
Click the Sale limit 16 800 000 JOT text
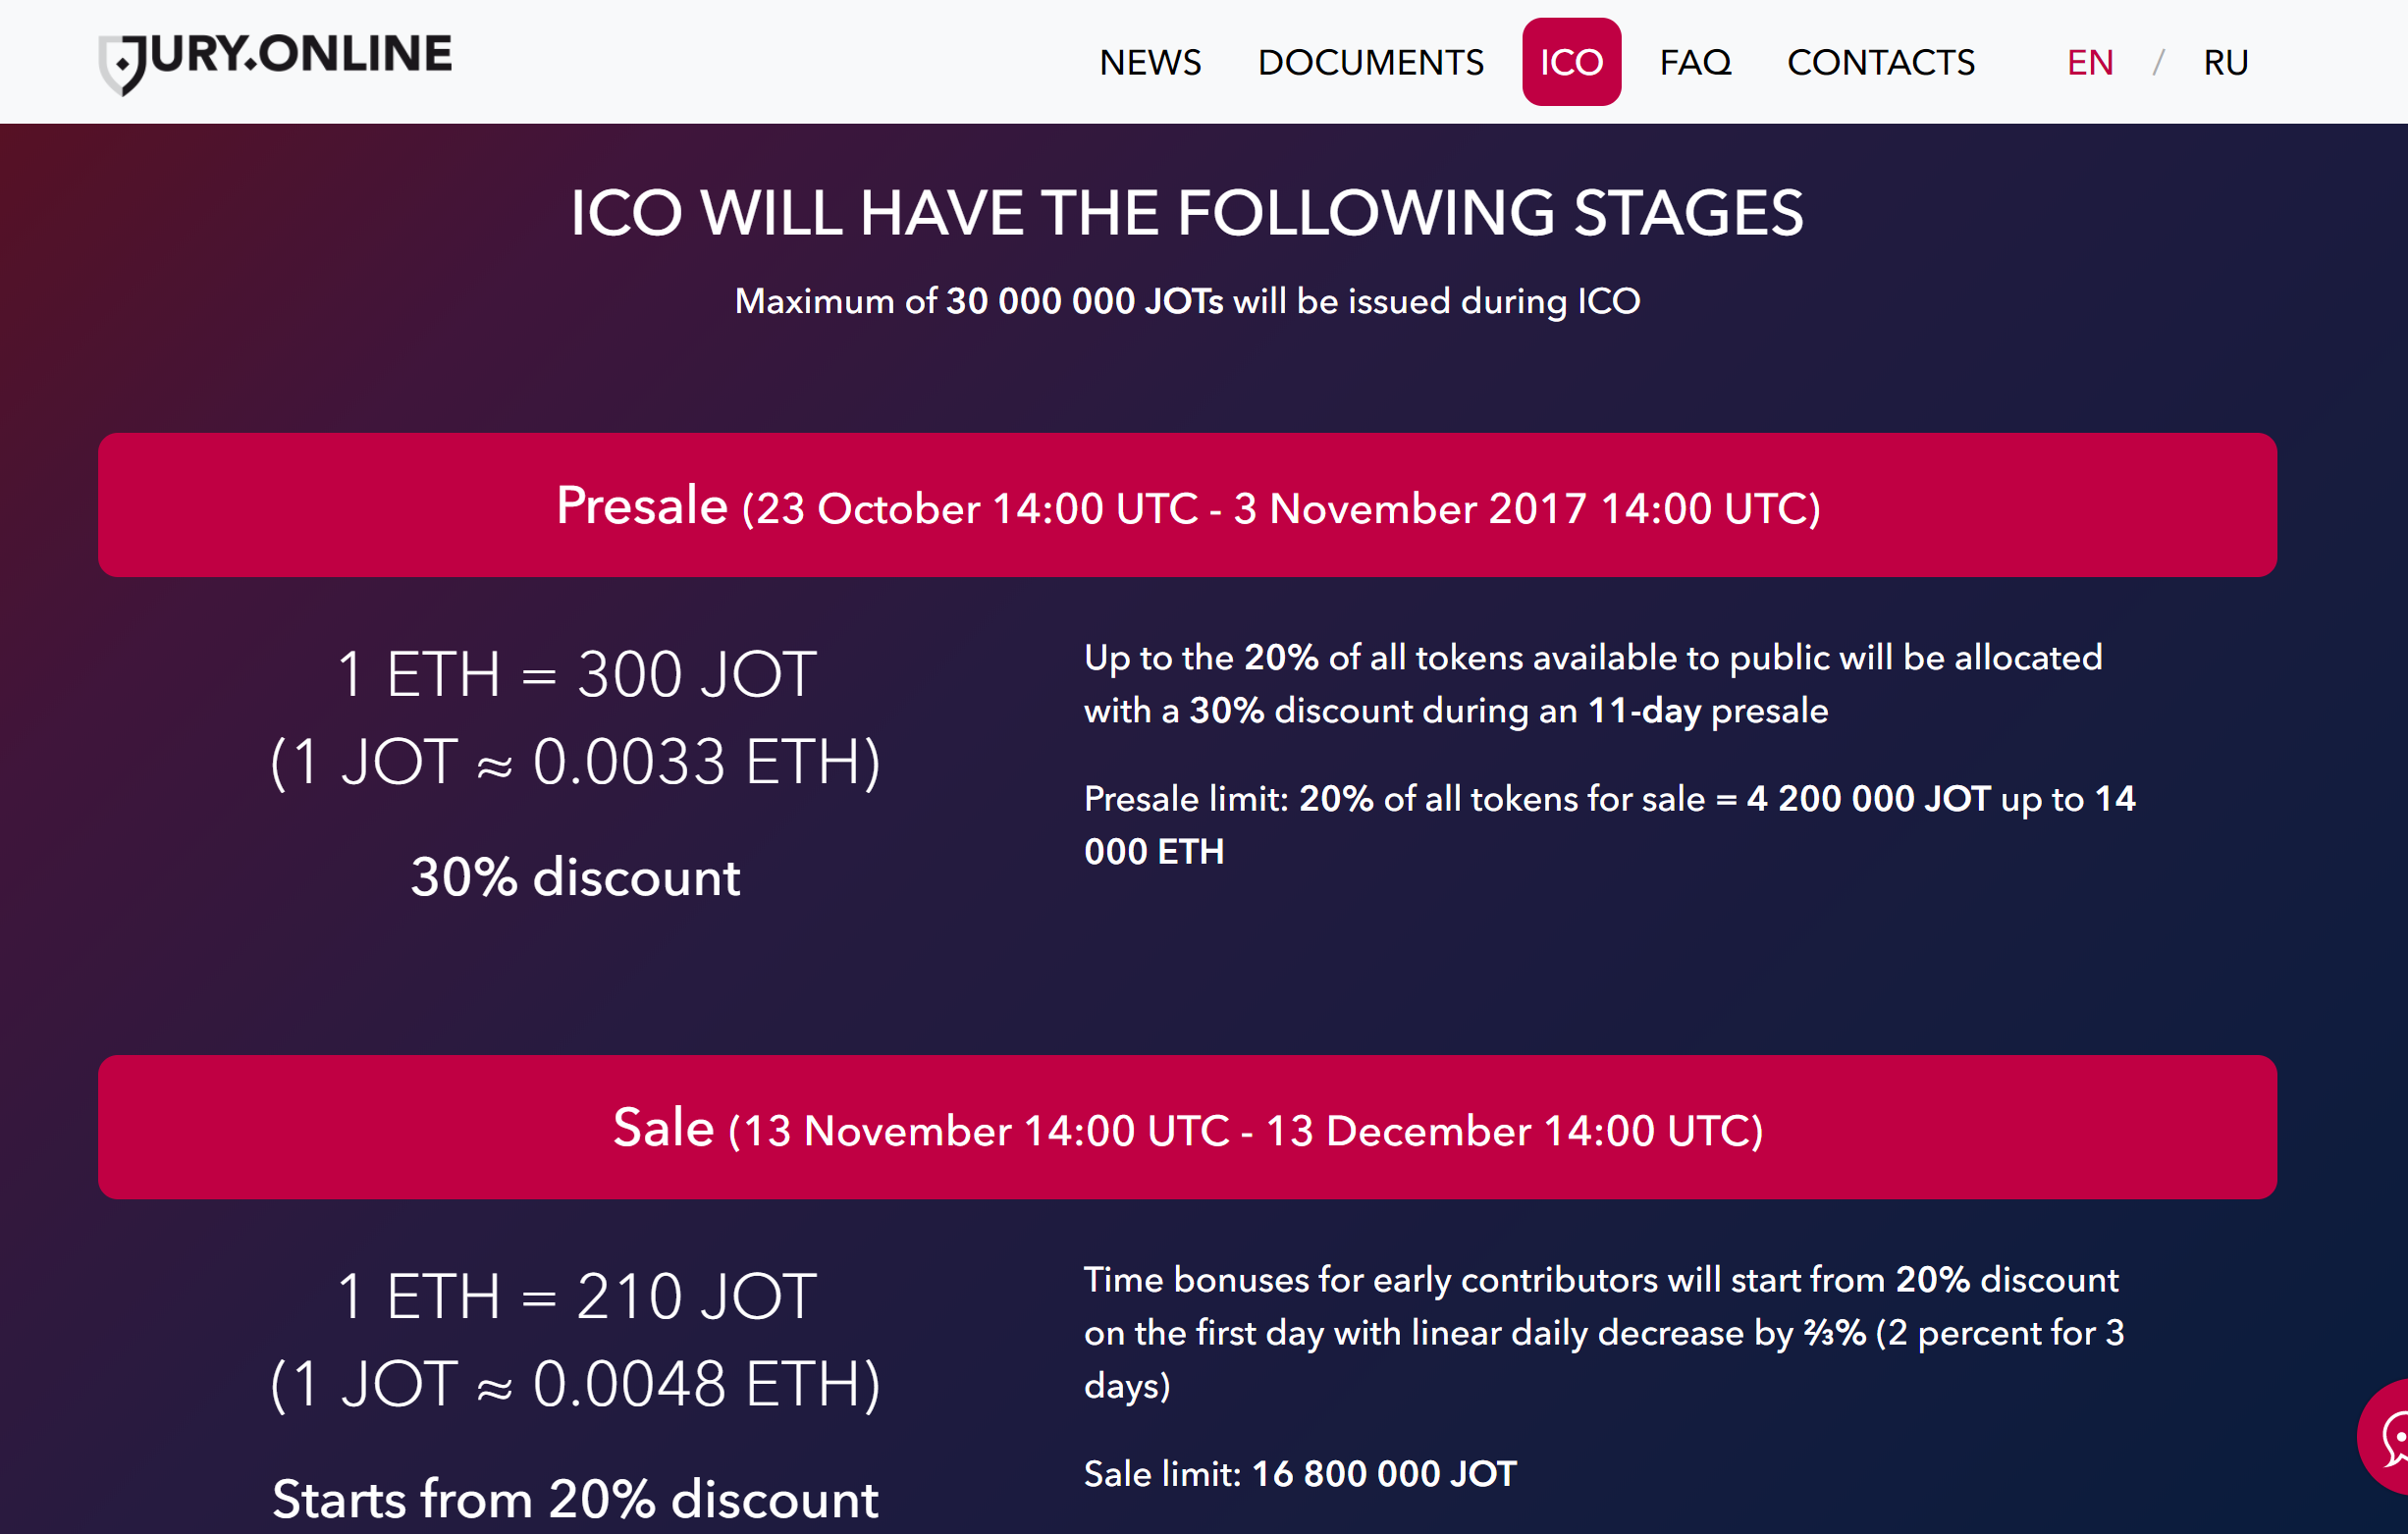tap(1300, 1474)
